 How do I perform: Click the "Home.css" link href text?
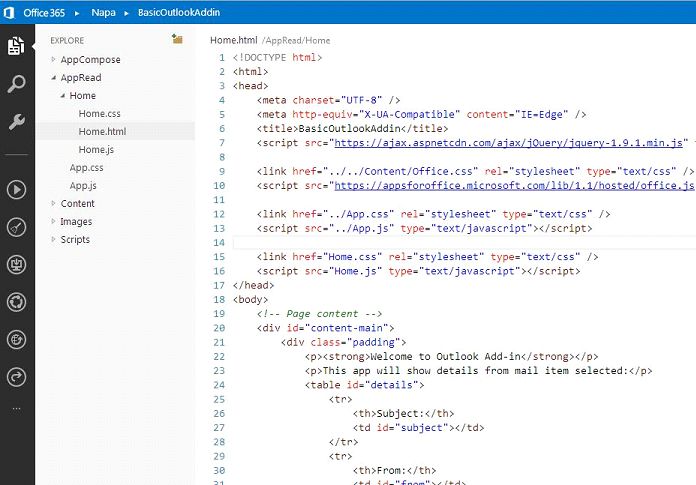click(352, 256)
